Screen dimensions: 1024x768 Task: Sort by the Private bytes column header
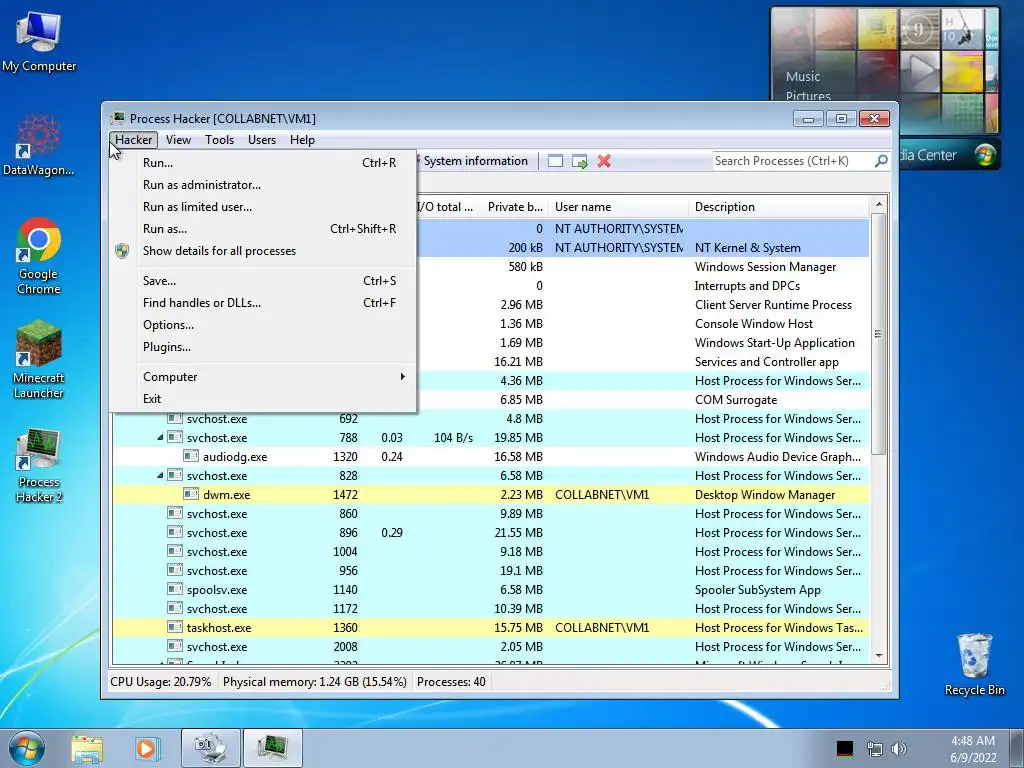click(x=515, y=207)
